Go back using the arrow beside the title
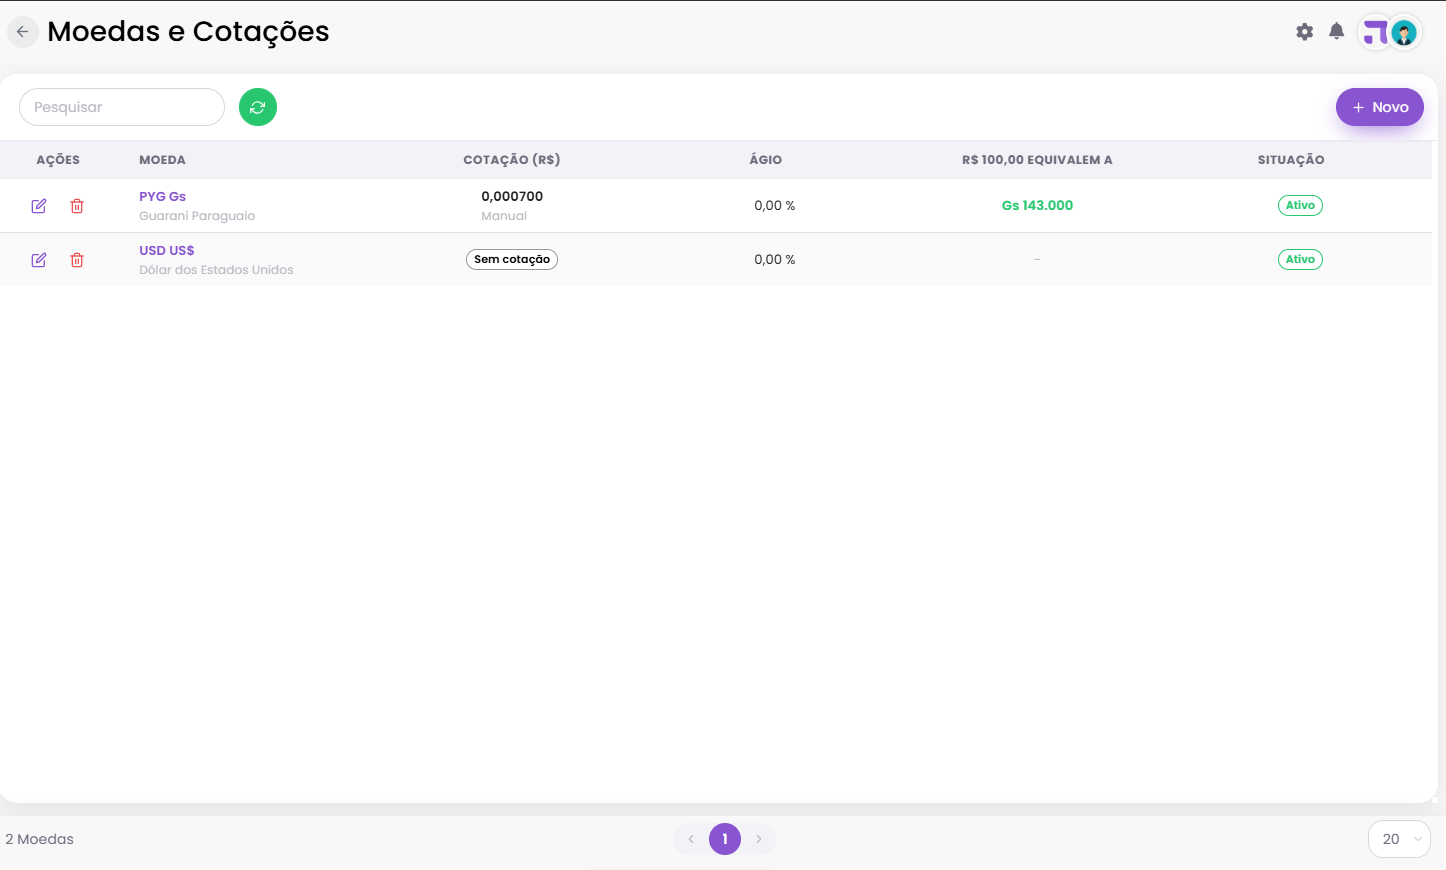The height and width of the screenshot is (870, 1446). (23, 32)
